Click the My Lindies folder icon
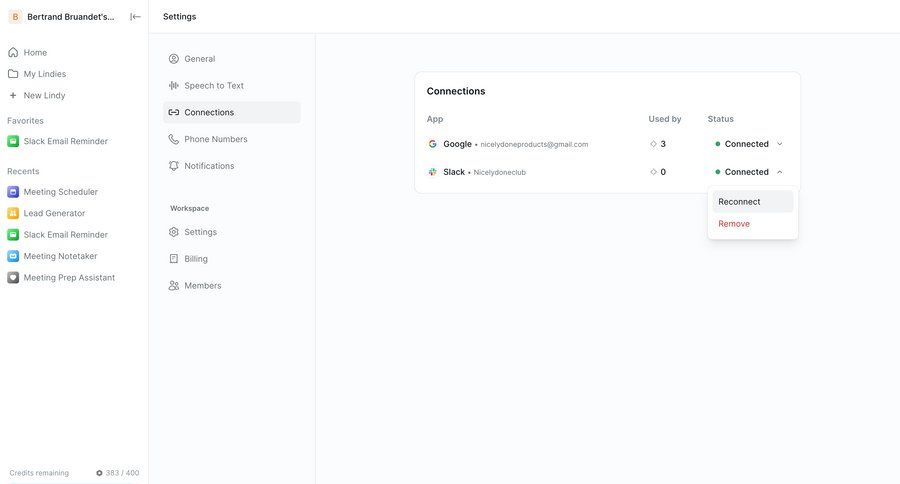Image resolution: width=900 pixels, height=484 pixels. (13, 73)
